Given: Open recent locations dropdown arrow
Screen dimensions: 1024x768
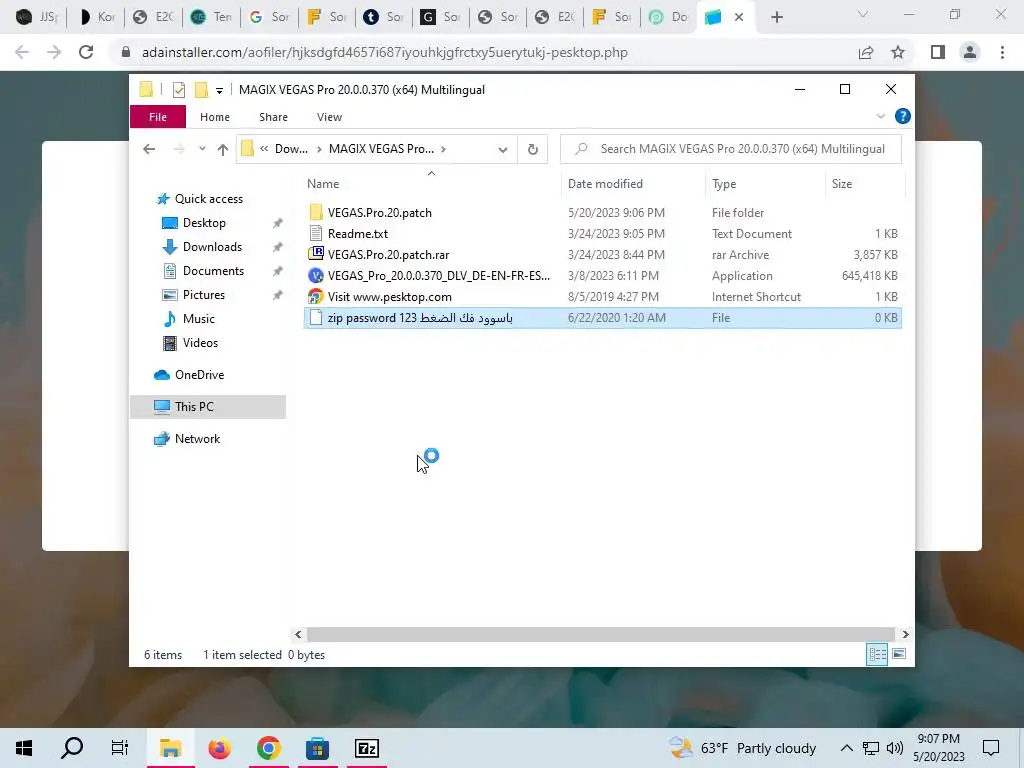Looking at the screenshot, I should coord(202,149).
